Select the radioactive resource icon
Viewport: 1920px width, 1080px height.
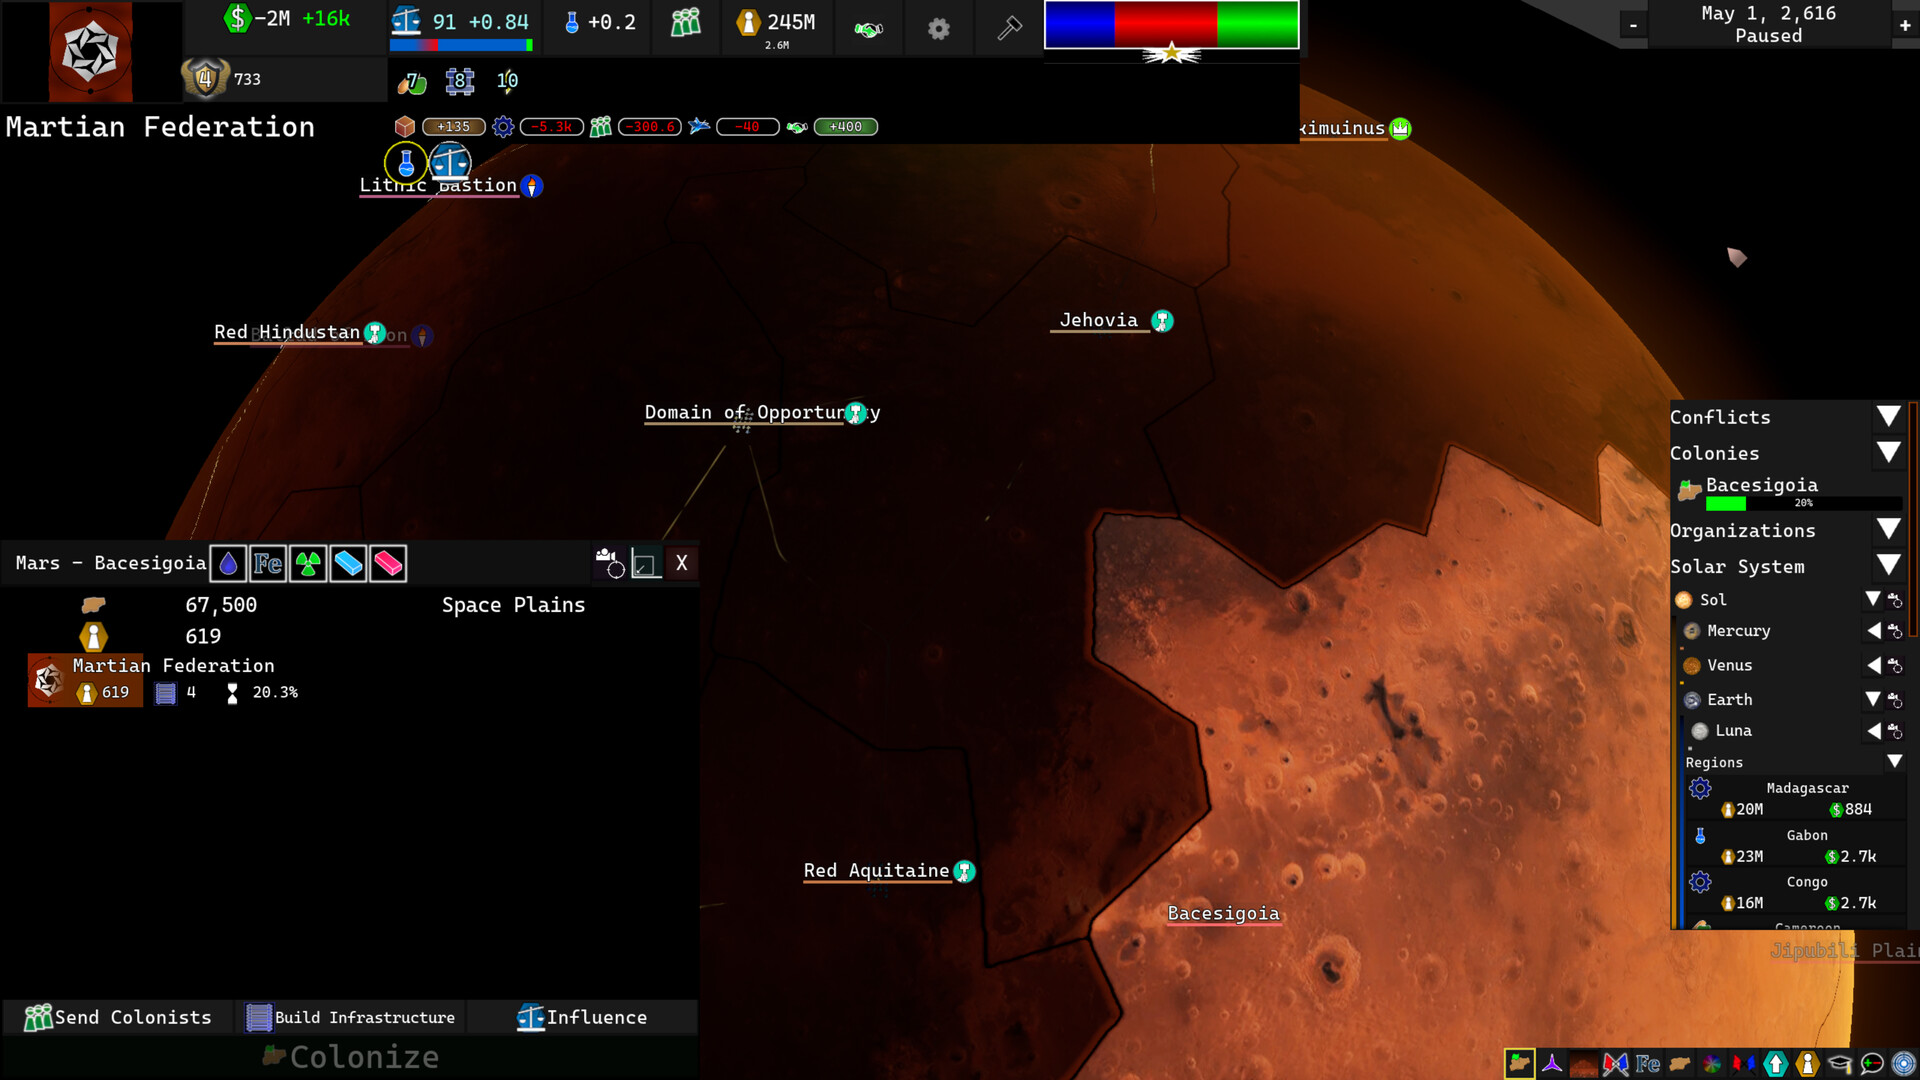pyautogui.click(x=308, y=564)
